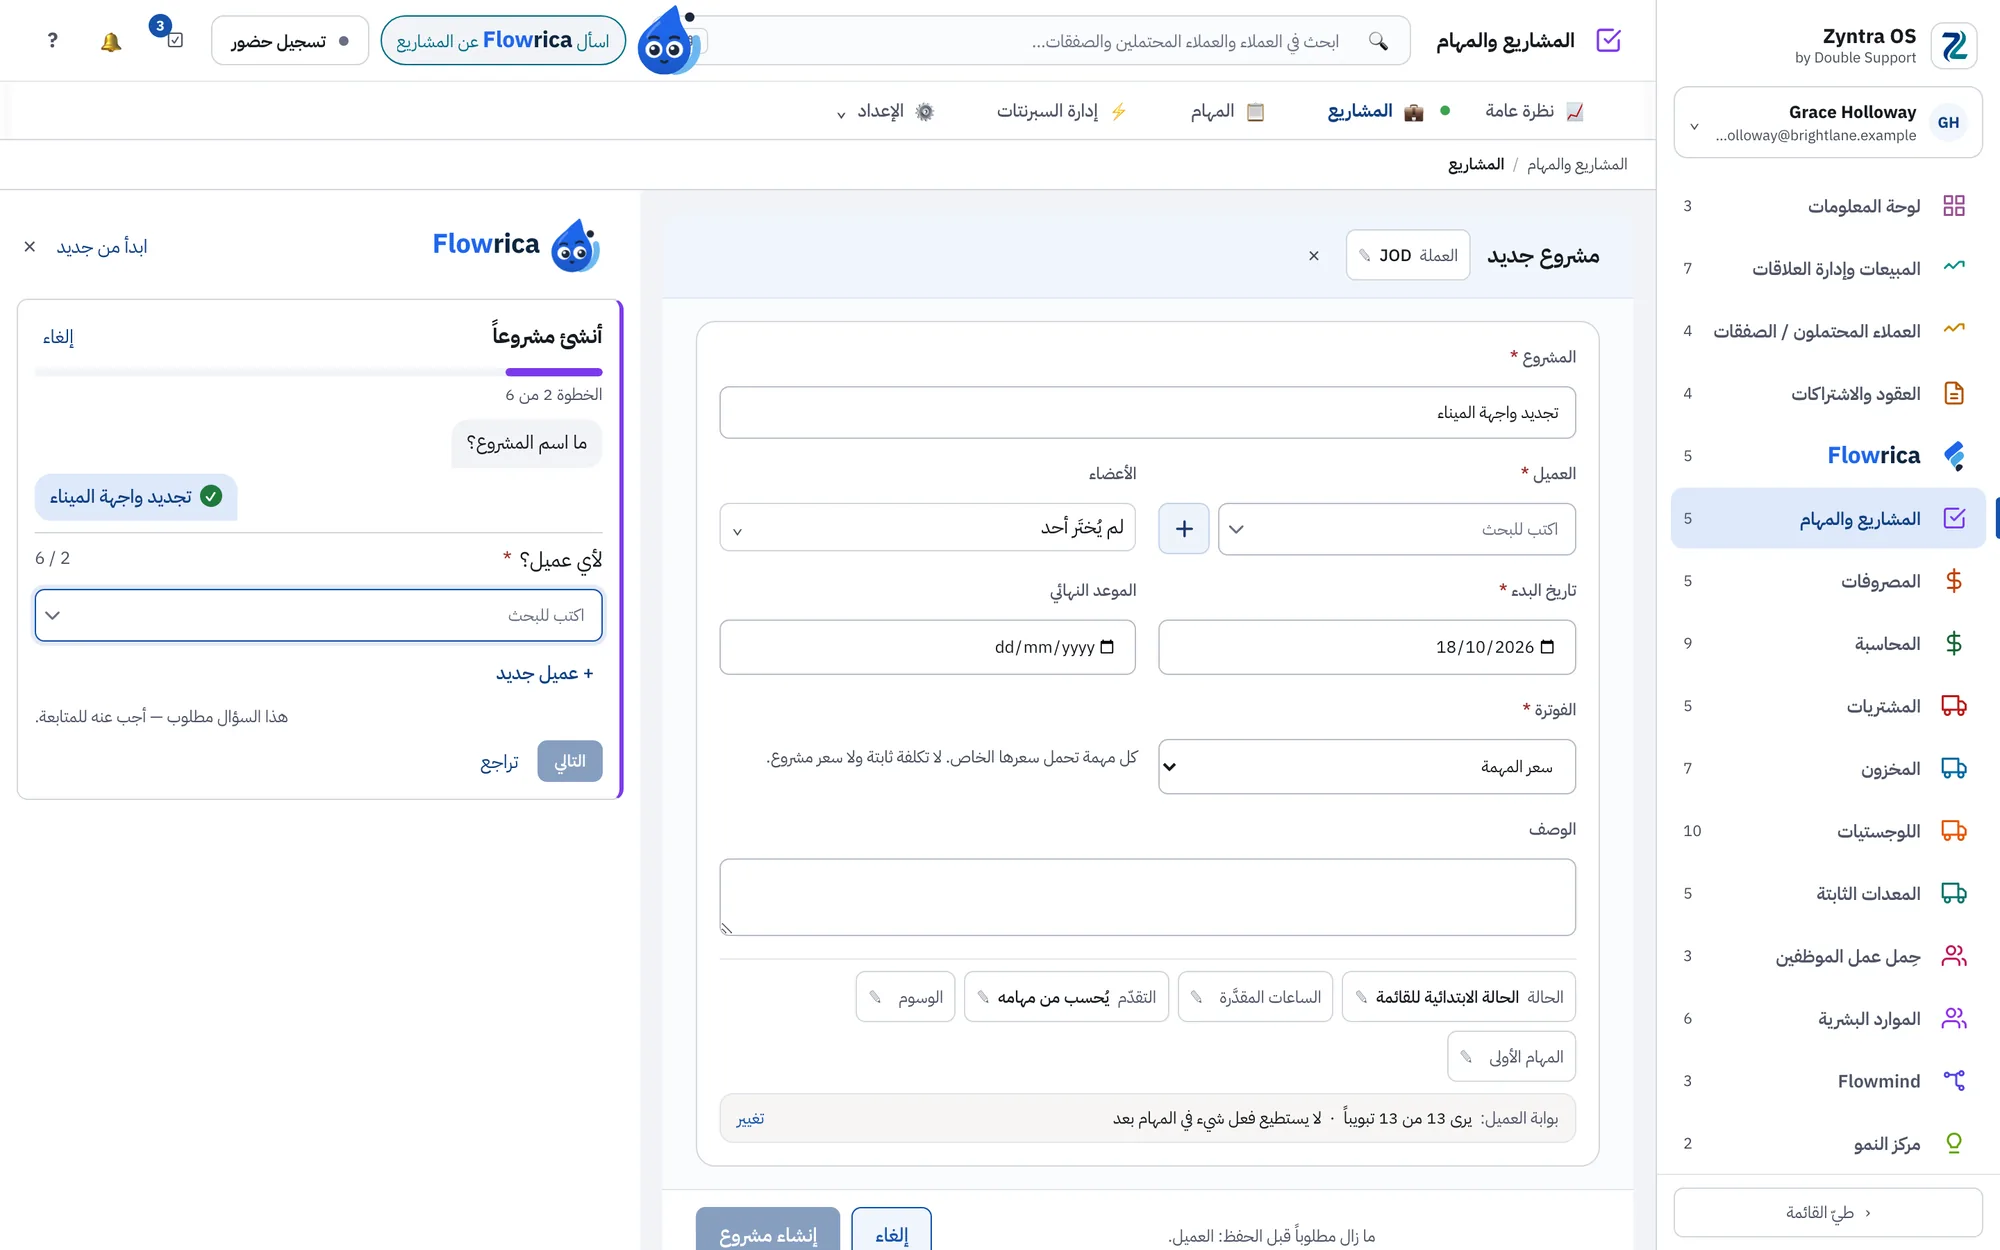Open المصروفات in the sidebar
Viewport: 2000px width, 1250px height.
pos(1827,581)
